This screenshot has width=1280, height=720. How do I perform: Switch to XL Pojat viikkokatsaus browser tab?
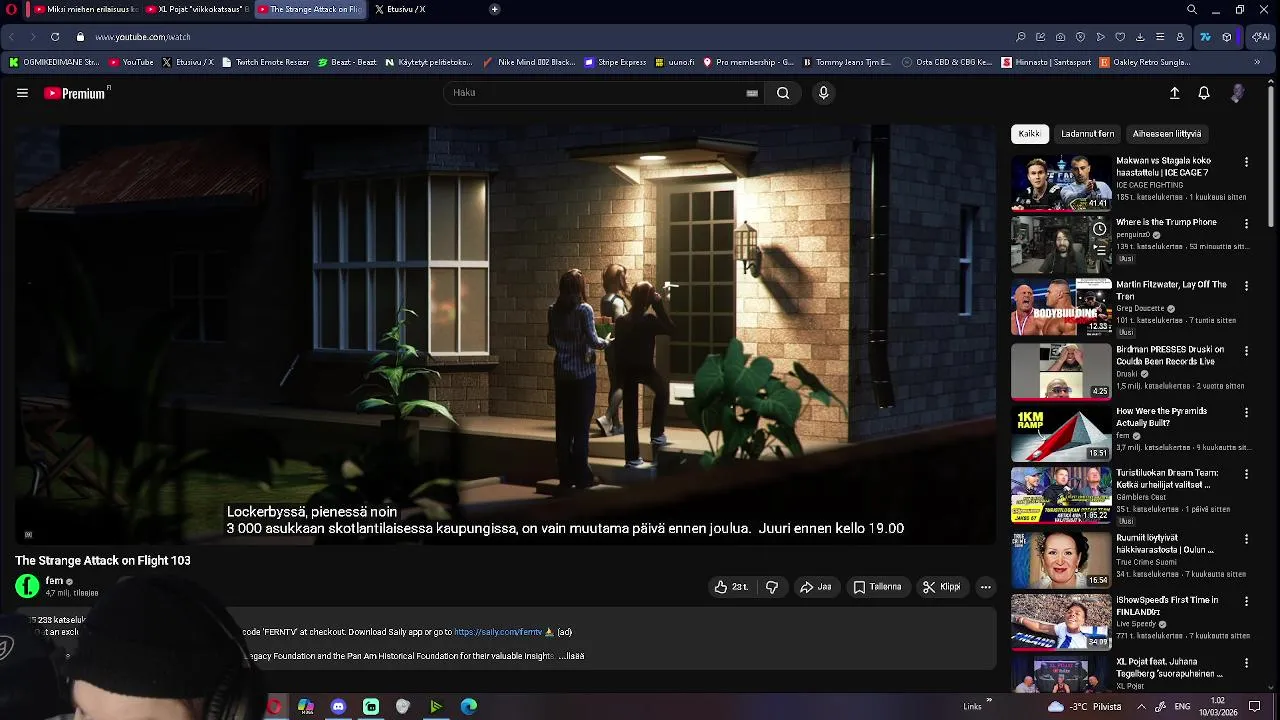tap(196, 9)
